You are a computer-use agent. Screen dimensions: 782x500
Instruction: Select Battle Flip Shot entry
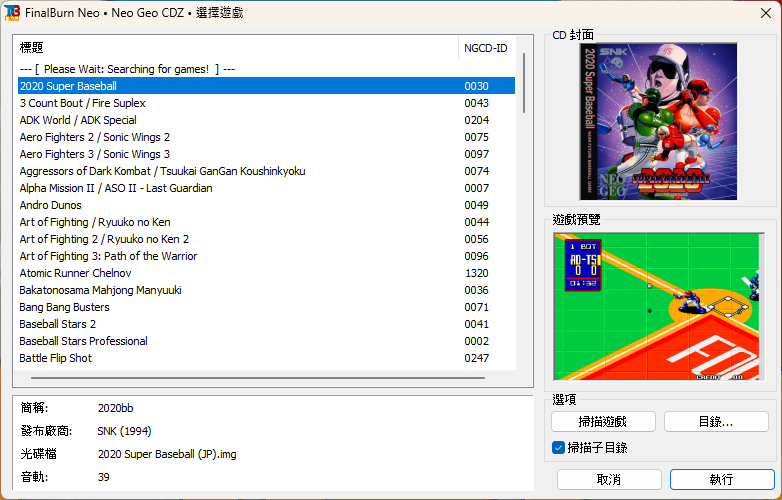coord(266,358)
